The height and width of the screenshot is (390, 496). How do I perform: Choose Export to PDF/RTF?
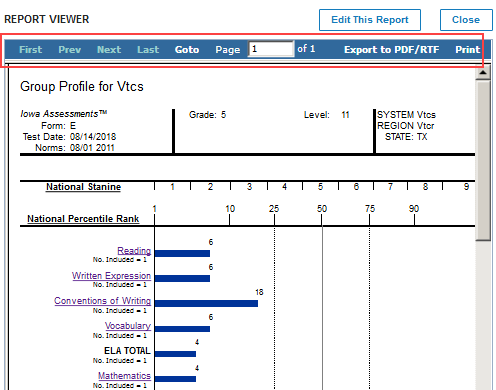click(392, 50)
